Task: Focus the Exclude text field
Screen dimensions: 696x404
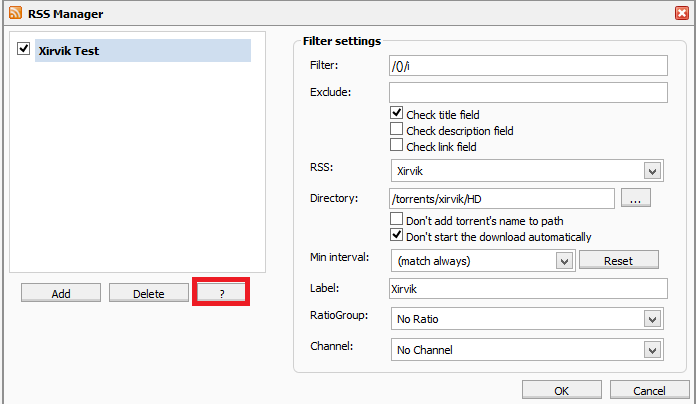Action: [x=528, y=92]
